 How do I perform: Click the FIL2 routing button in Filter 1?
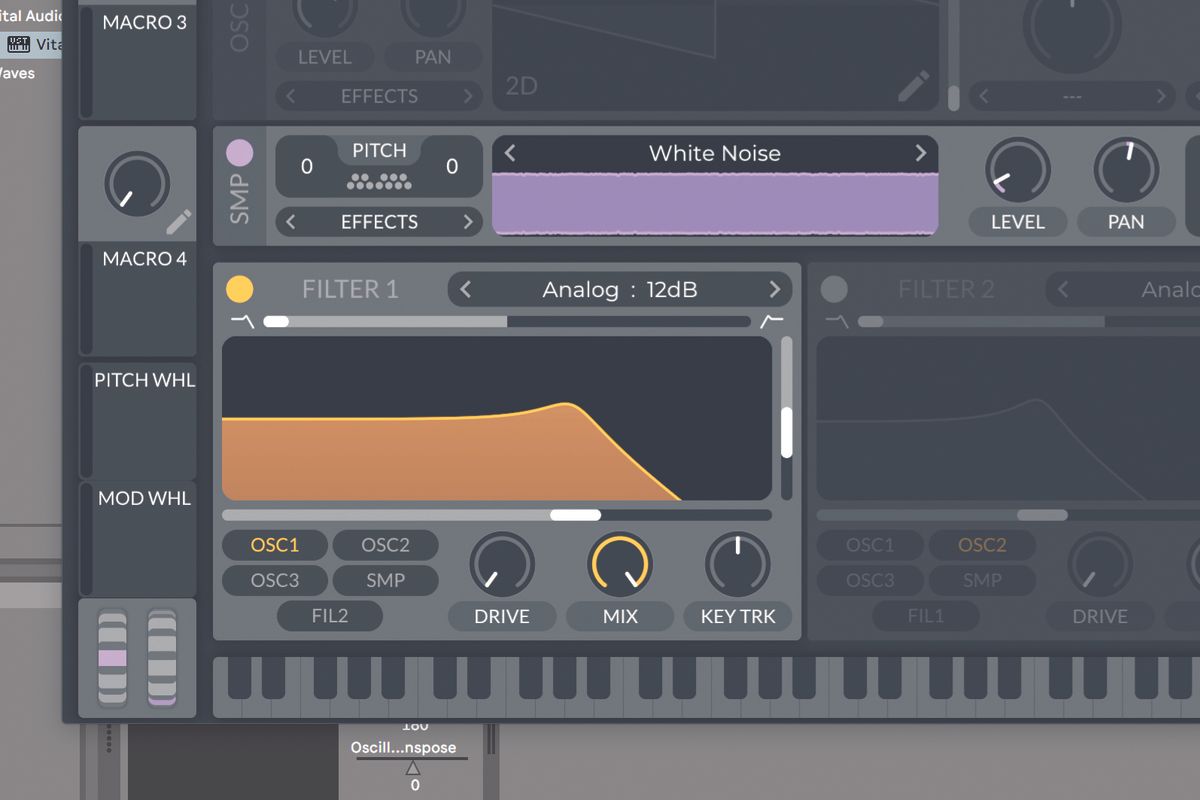point(329,616)
